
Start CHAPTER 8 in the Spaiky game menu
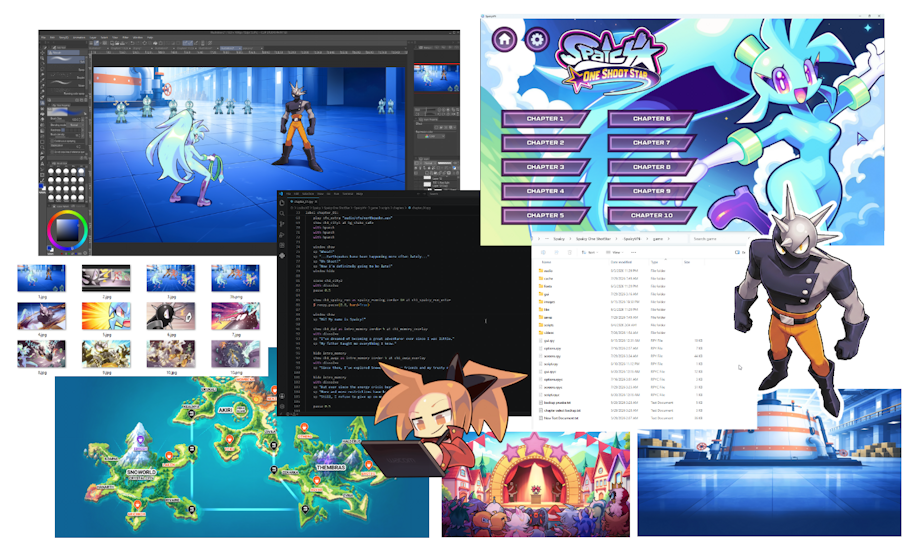651,167
